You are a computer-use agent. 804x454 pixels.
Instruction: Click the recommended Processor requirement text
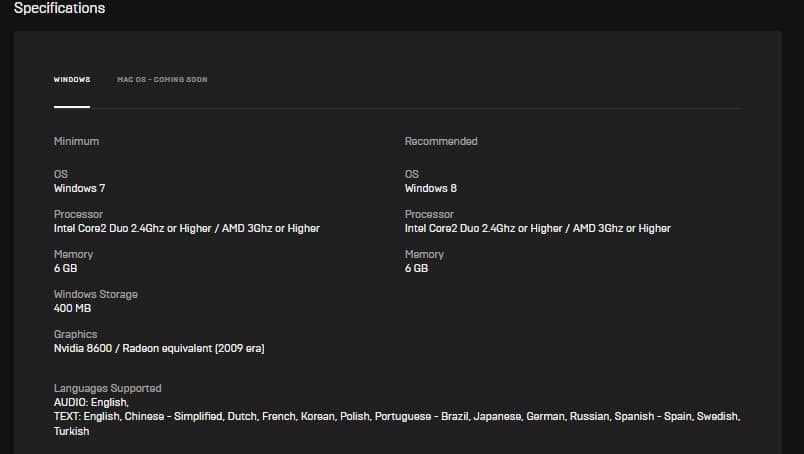pos(537,228)
